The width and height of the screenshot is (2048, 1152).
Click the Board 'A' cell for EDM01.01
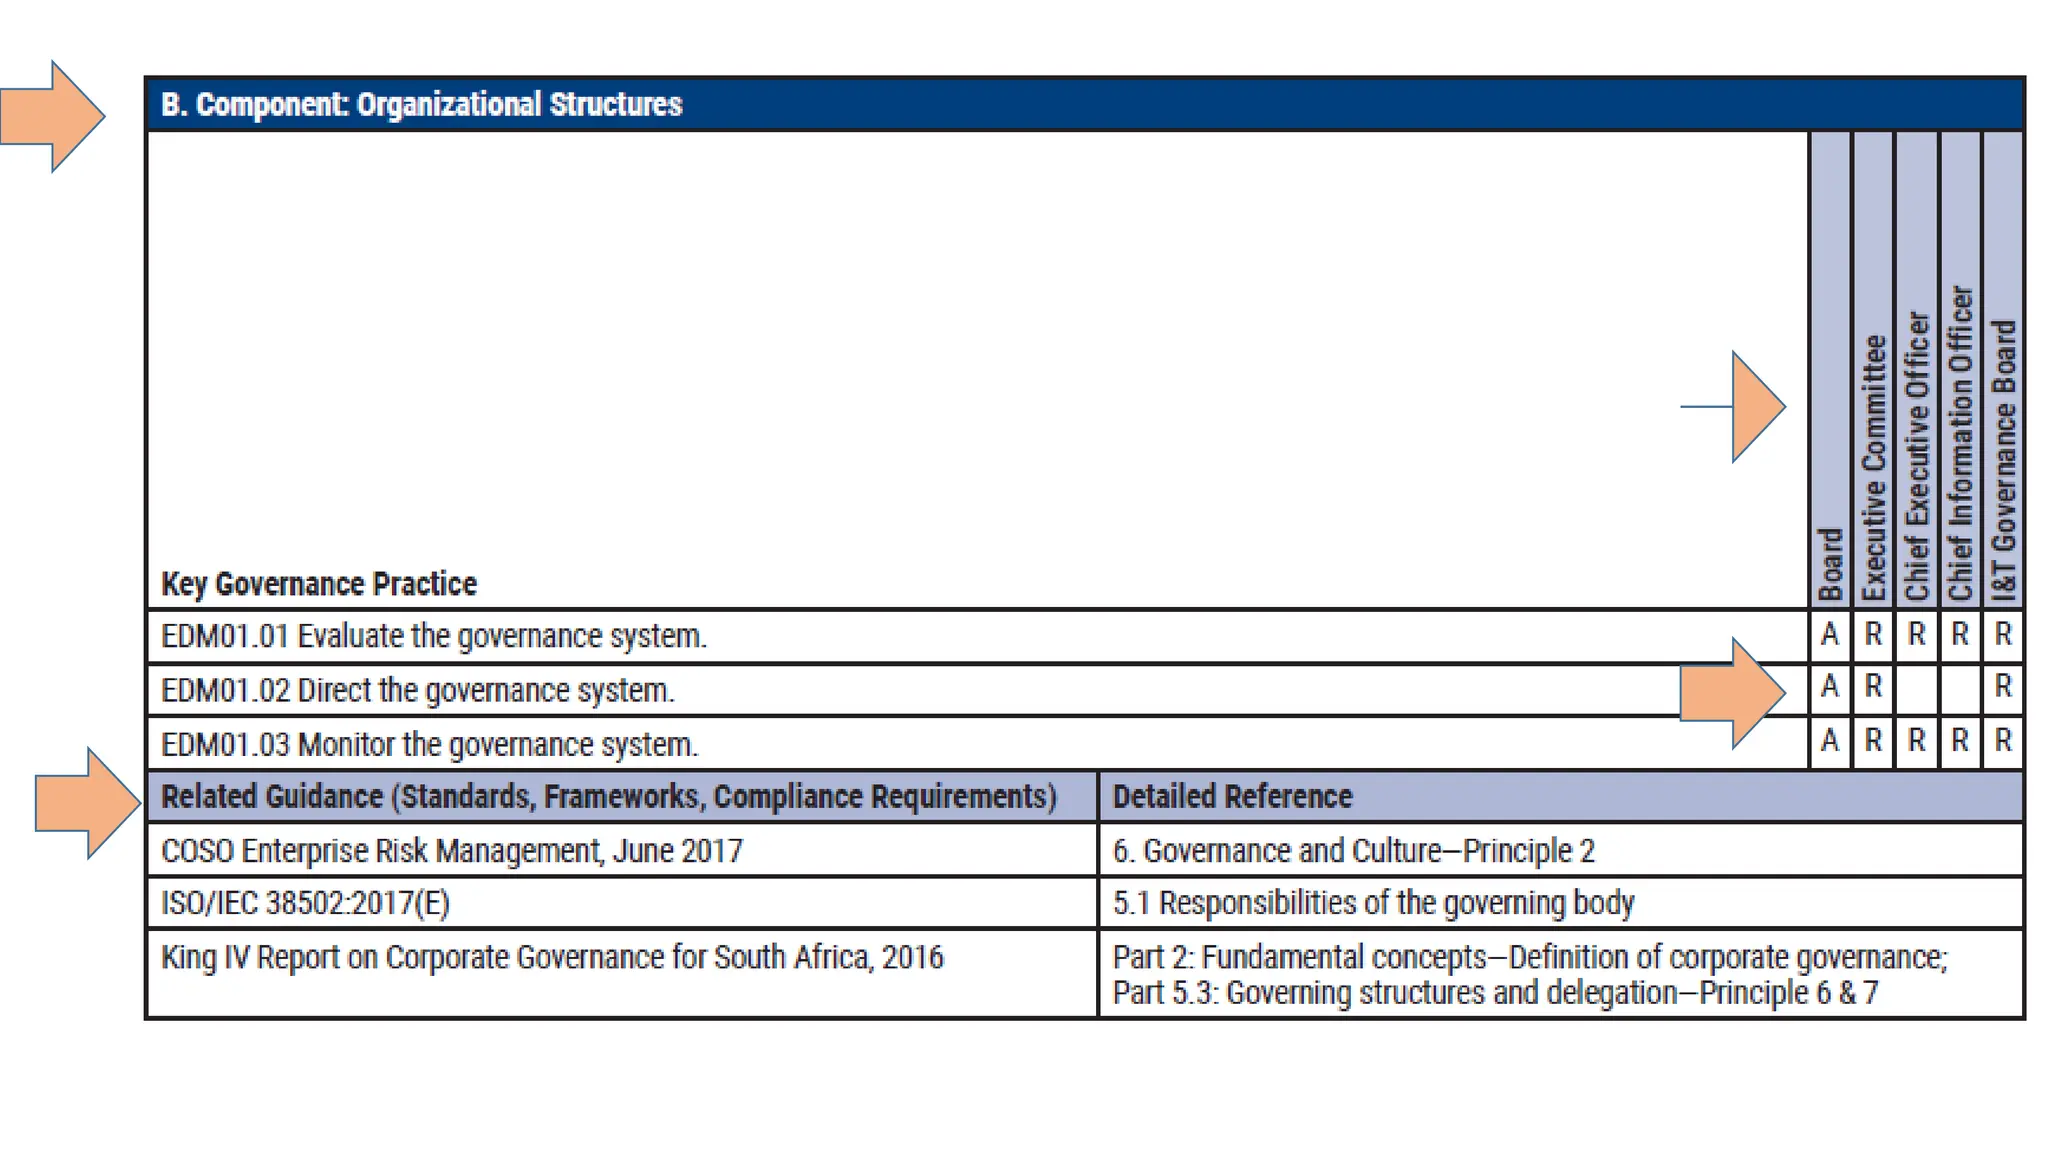(1830, 635)
